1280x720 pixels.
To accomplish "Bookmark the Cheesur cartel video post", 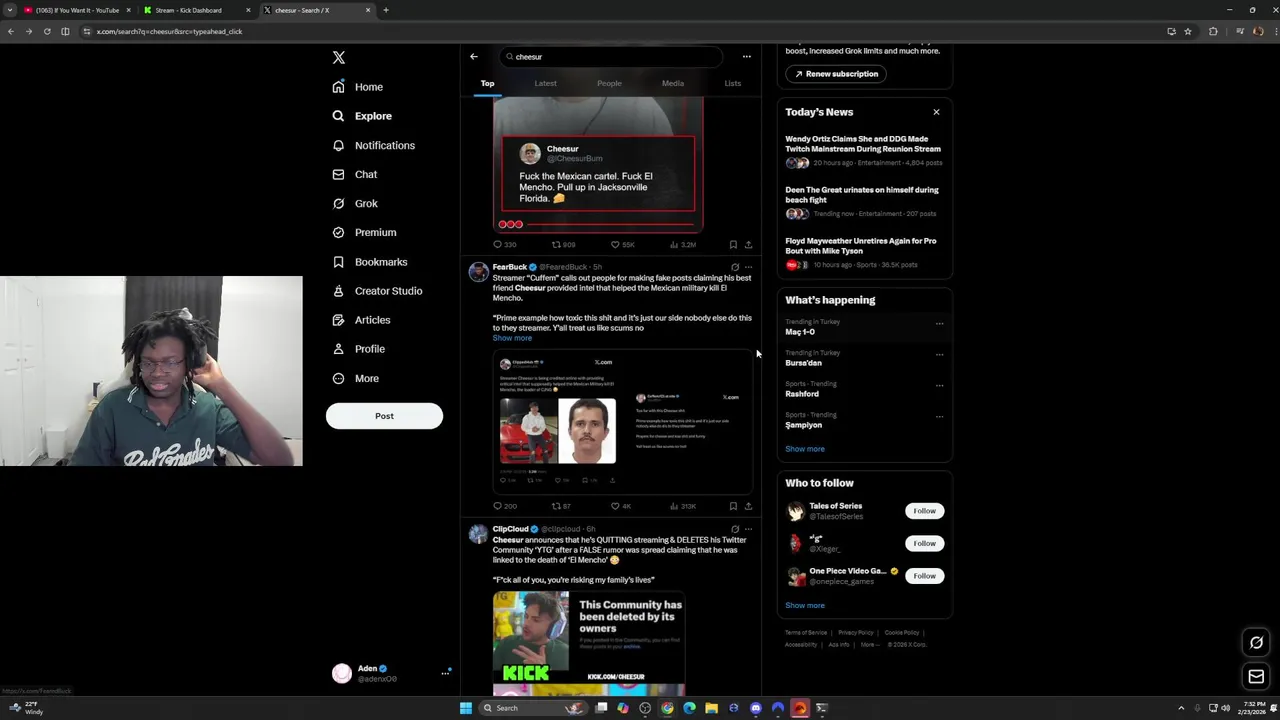I will [x=733, y=245].
